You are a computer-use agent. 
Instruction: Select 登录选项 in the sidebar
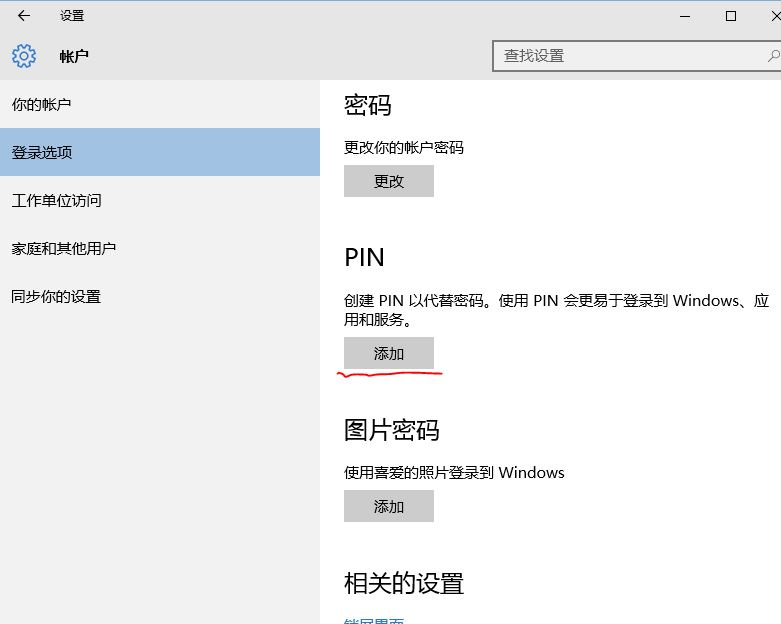(x=42, y=153)
